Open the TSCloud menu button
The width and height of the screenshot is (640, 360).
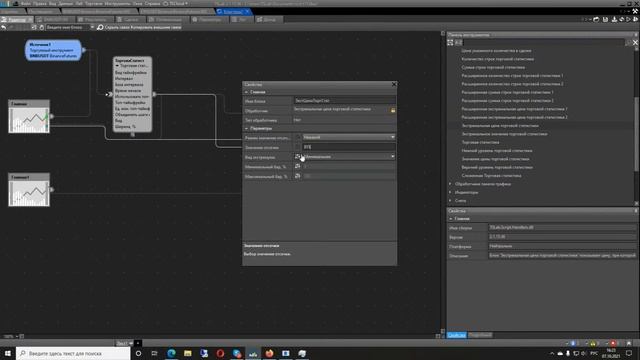(x=176, y=3)
